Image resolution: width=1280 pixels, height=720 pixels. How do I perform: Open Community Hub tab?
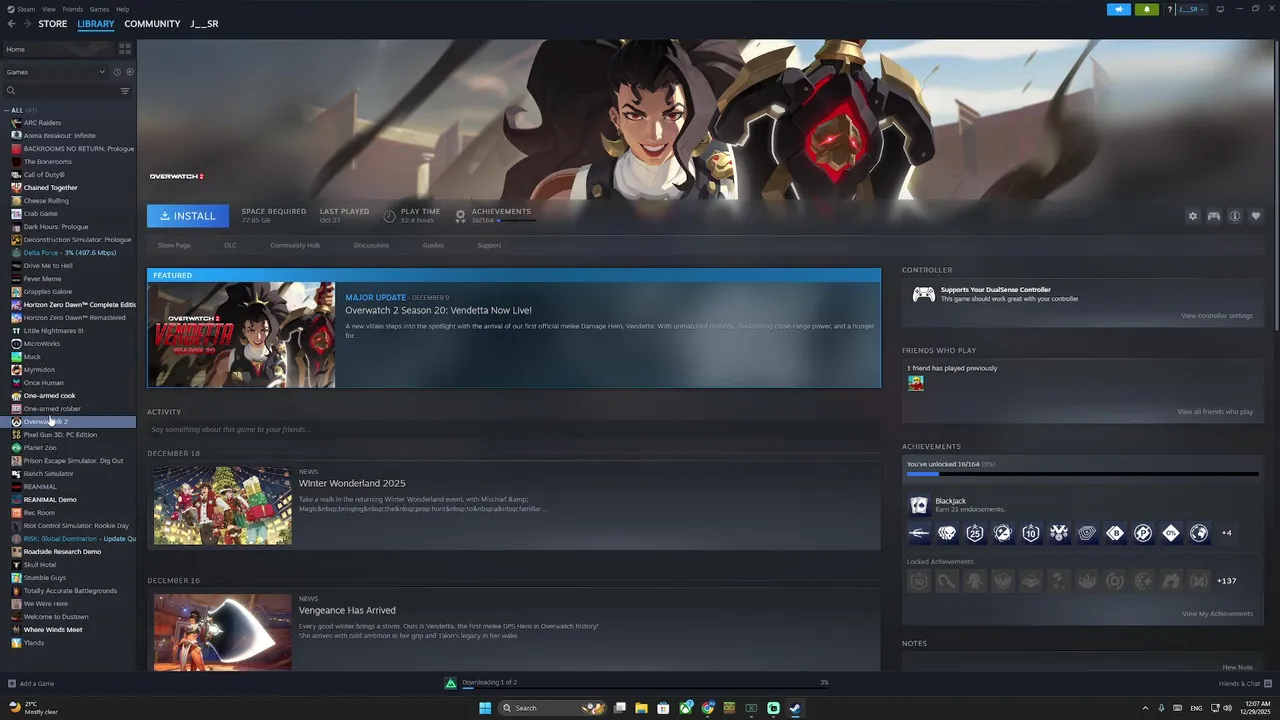pyautogui.click(x=295, y=245)
